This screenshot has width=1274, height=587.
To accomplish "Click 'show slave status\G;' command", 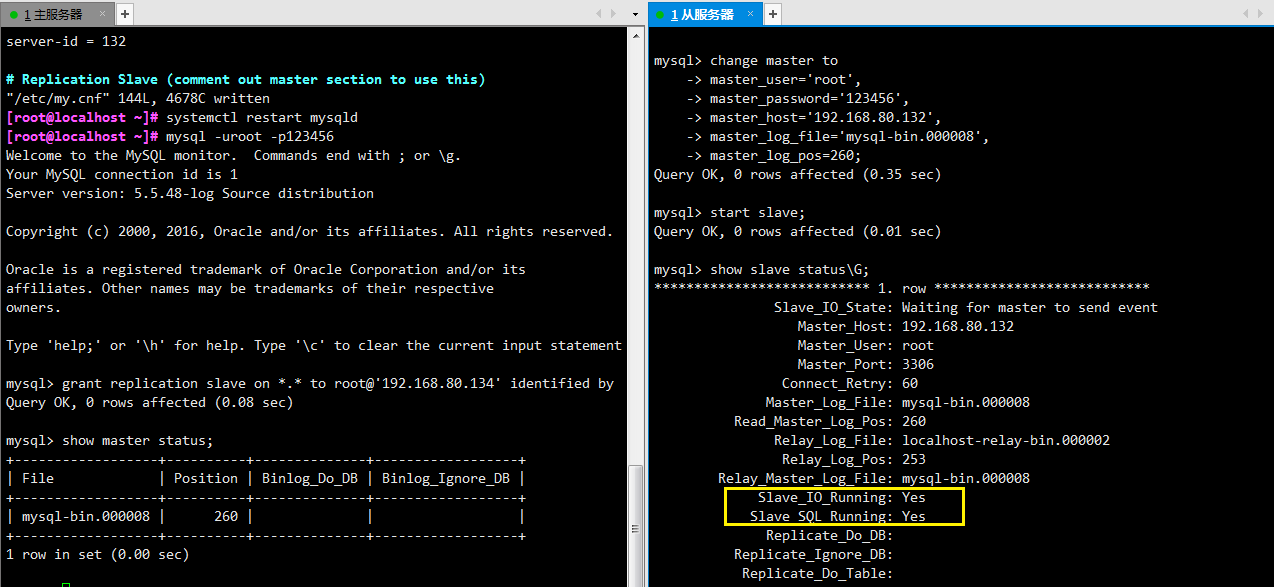I will (790, 269).
